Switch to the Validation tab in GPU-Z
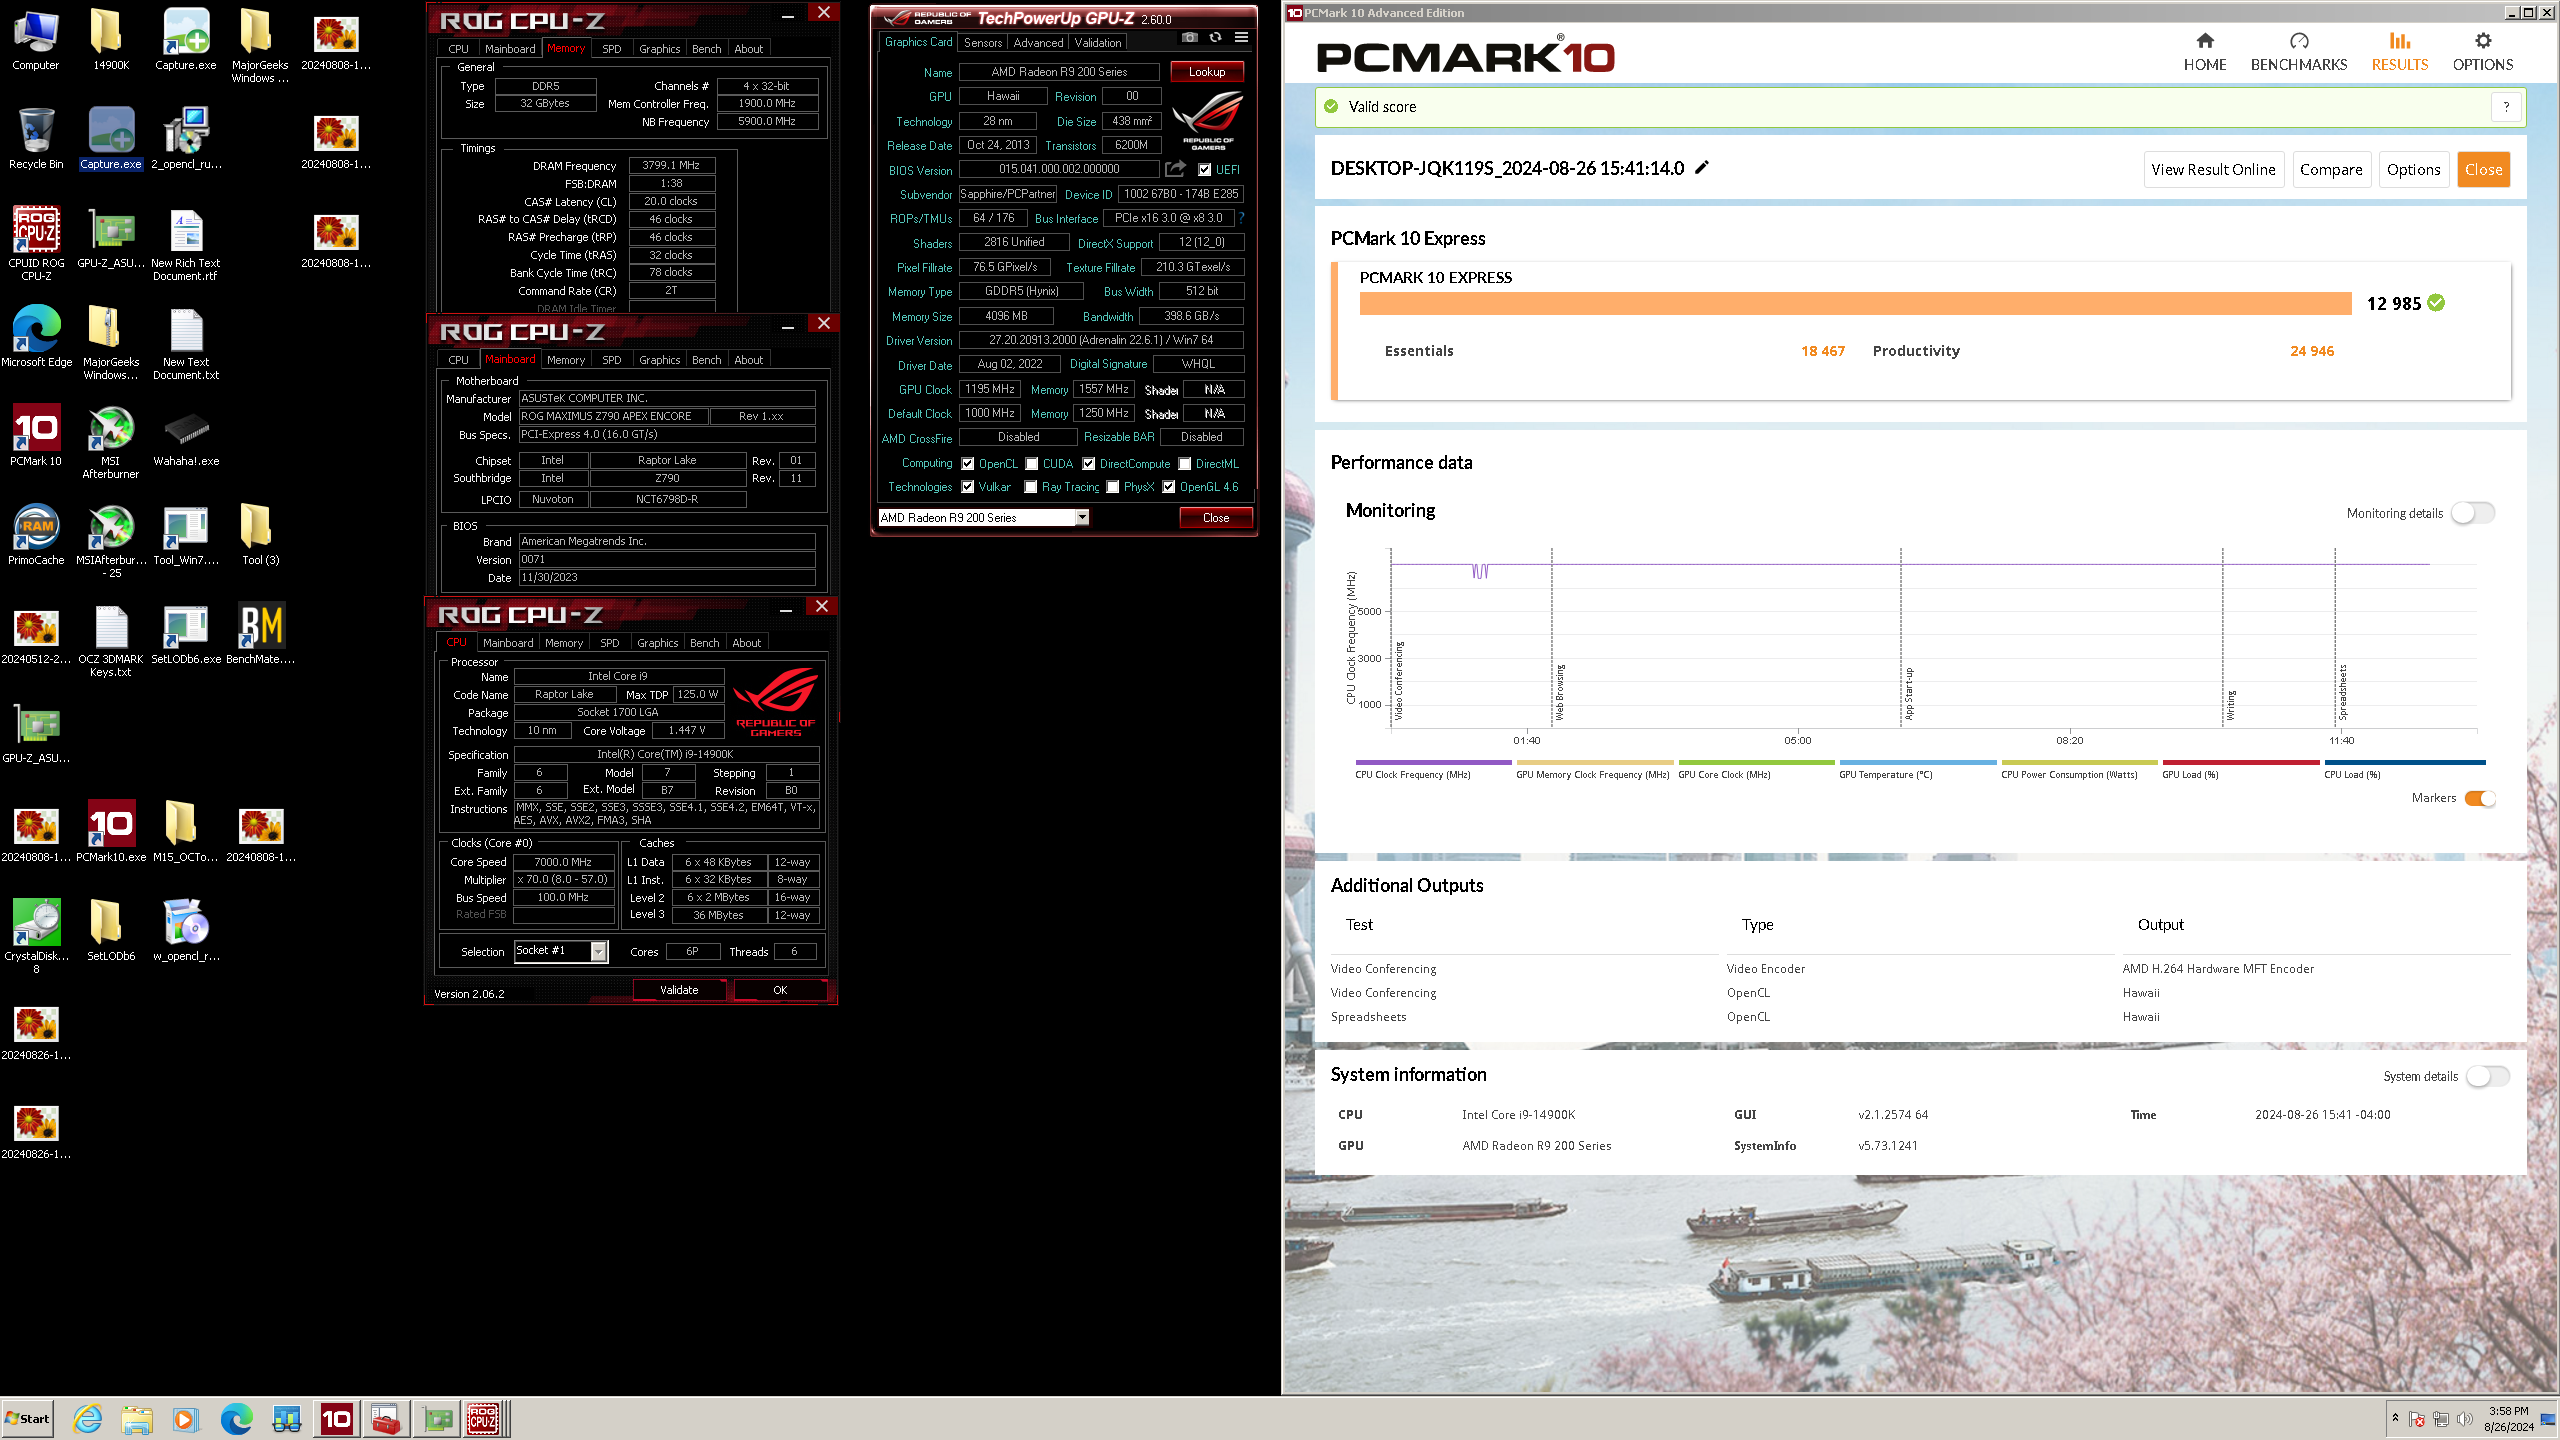 (x=1098, y=42)
